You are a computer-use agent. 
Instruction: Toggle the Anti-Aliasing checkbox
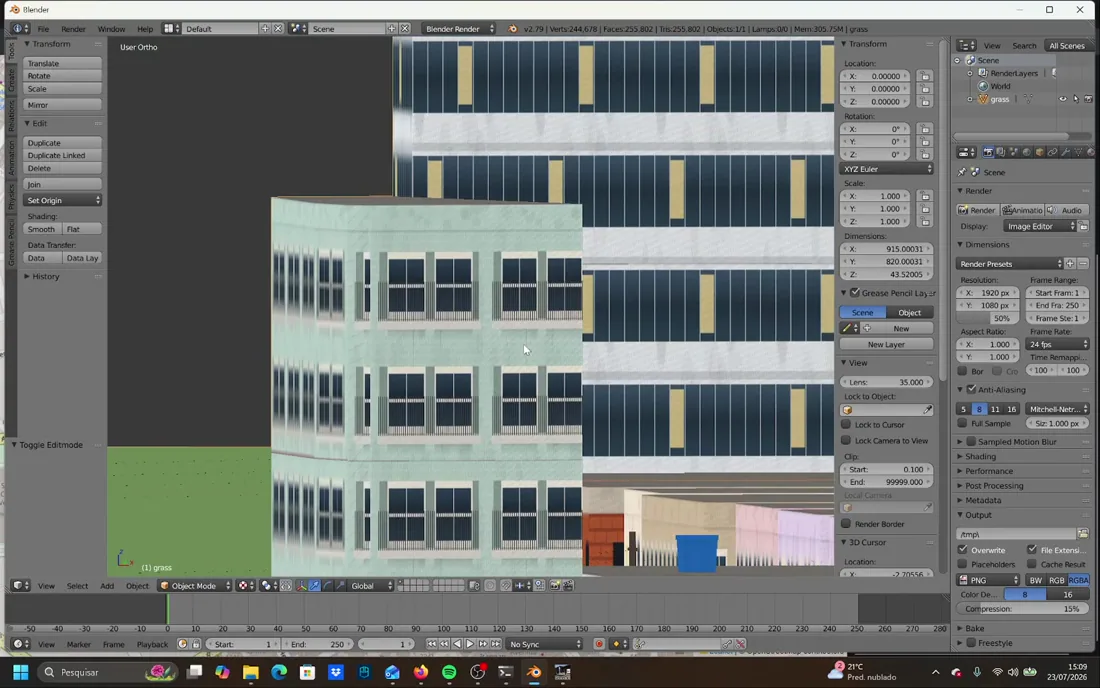pos(972,389)
